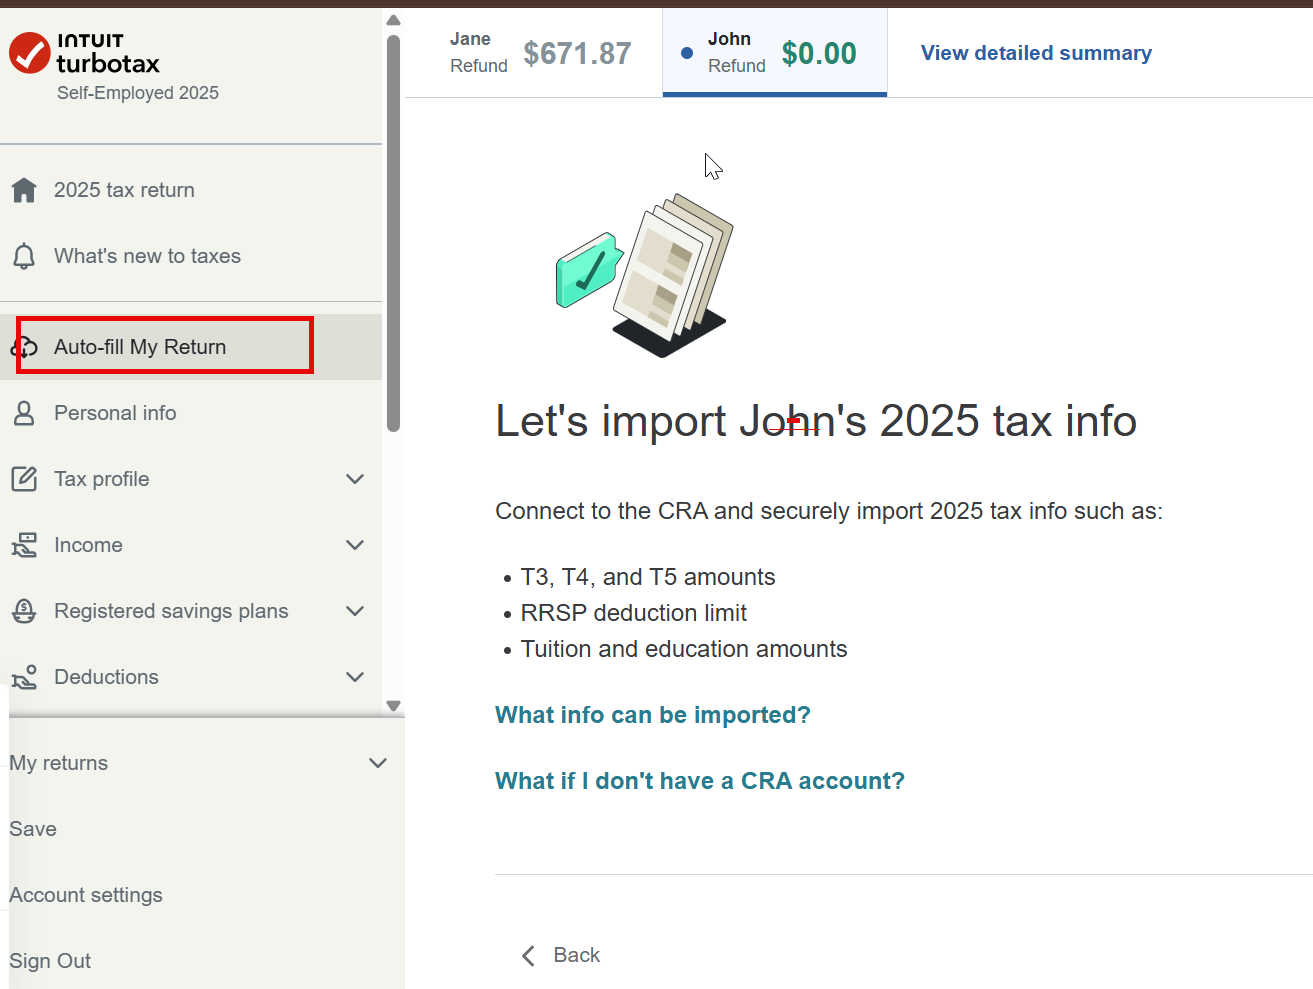Click the Intuit TurboTax checkmark logo

tap(30, 53)
